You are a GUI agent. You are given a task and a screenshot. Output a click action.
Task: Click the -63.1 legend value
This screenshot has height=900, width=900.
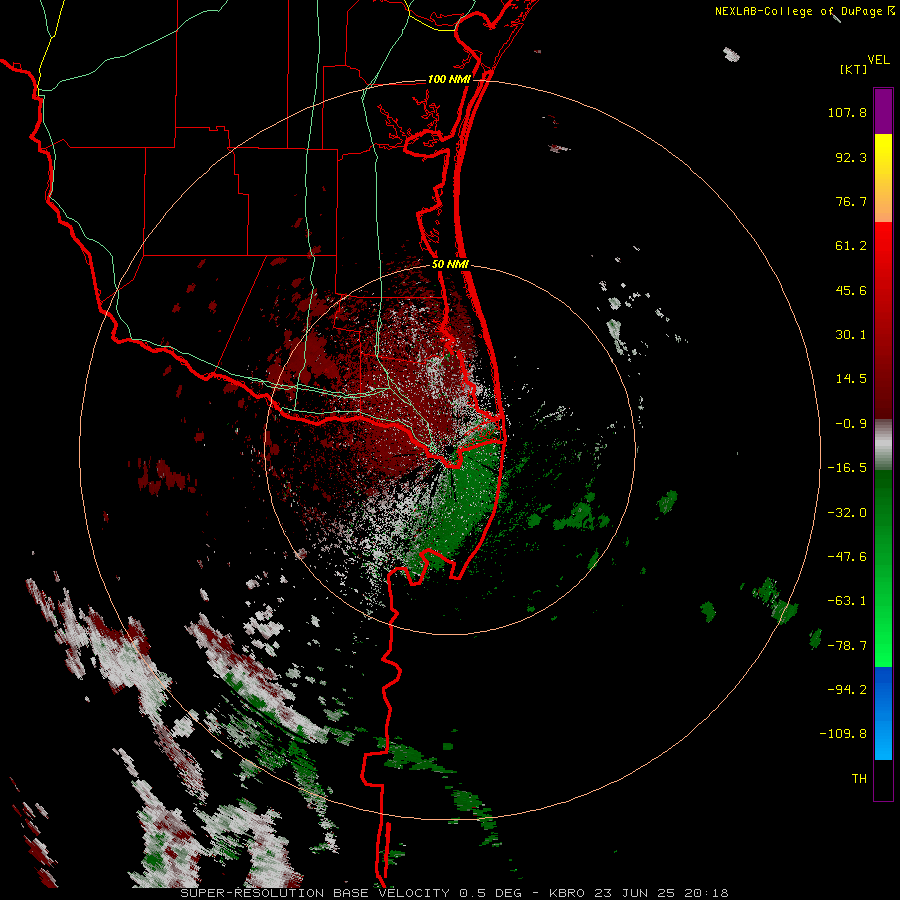(847, 601)
